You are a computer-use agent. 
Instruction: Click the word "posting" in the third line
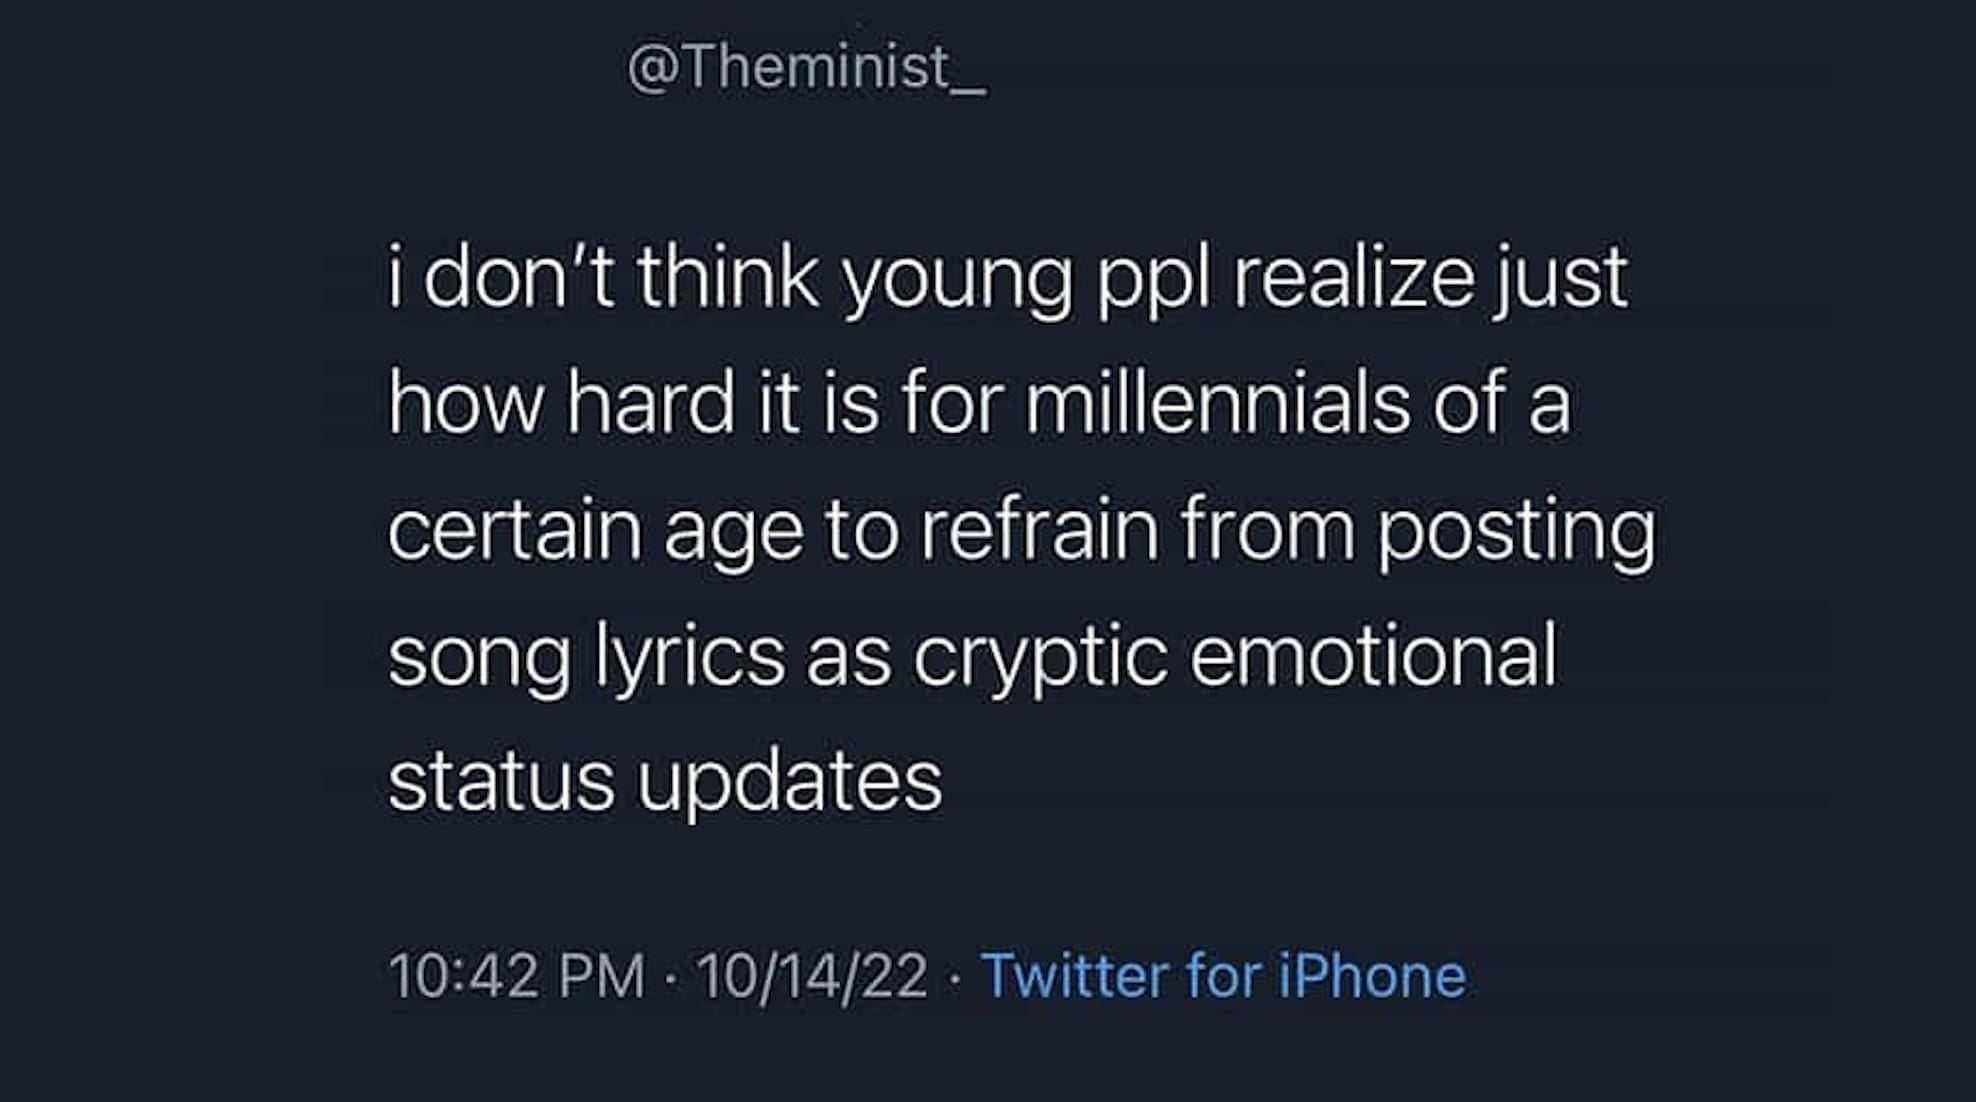click(1516, 531)
